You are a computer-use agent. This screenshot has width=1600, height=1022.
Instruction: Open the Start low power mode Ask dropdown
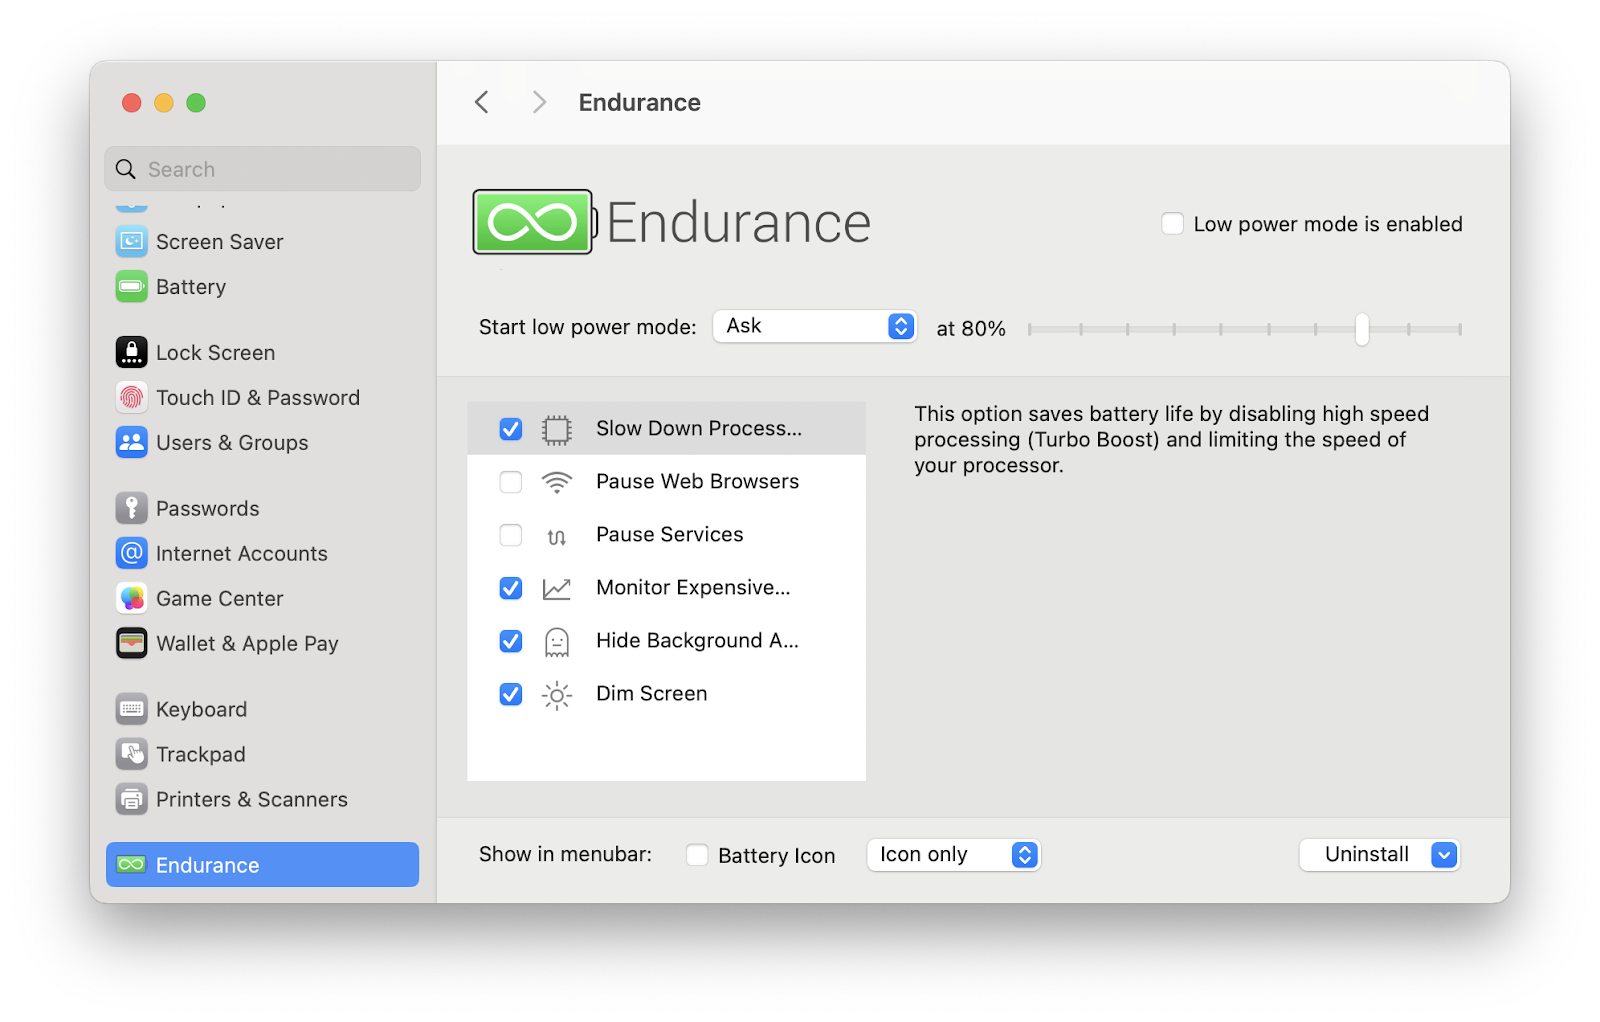point(815,326)
